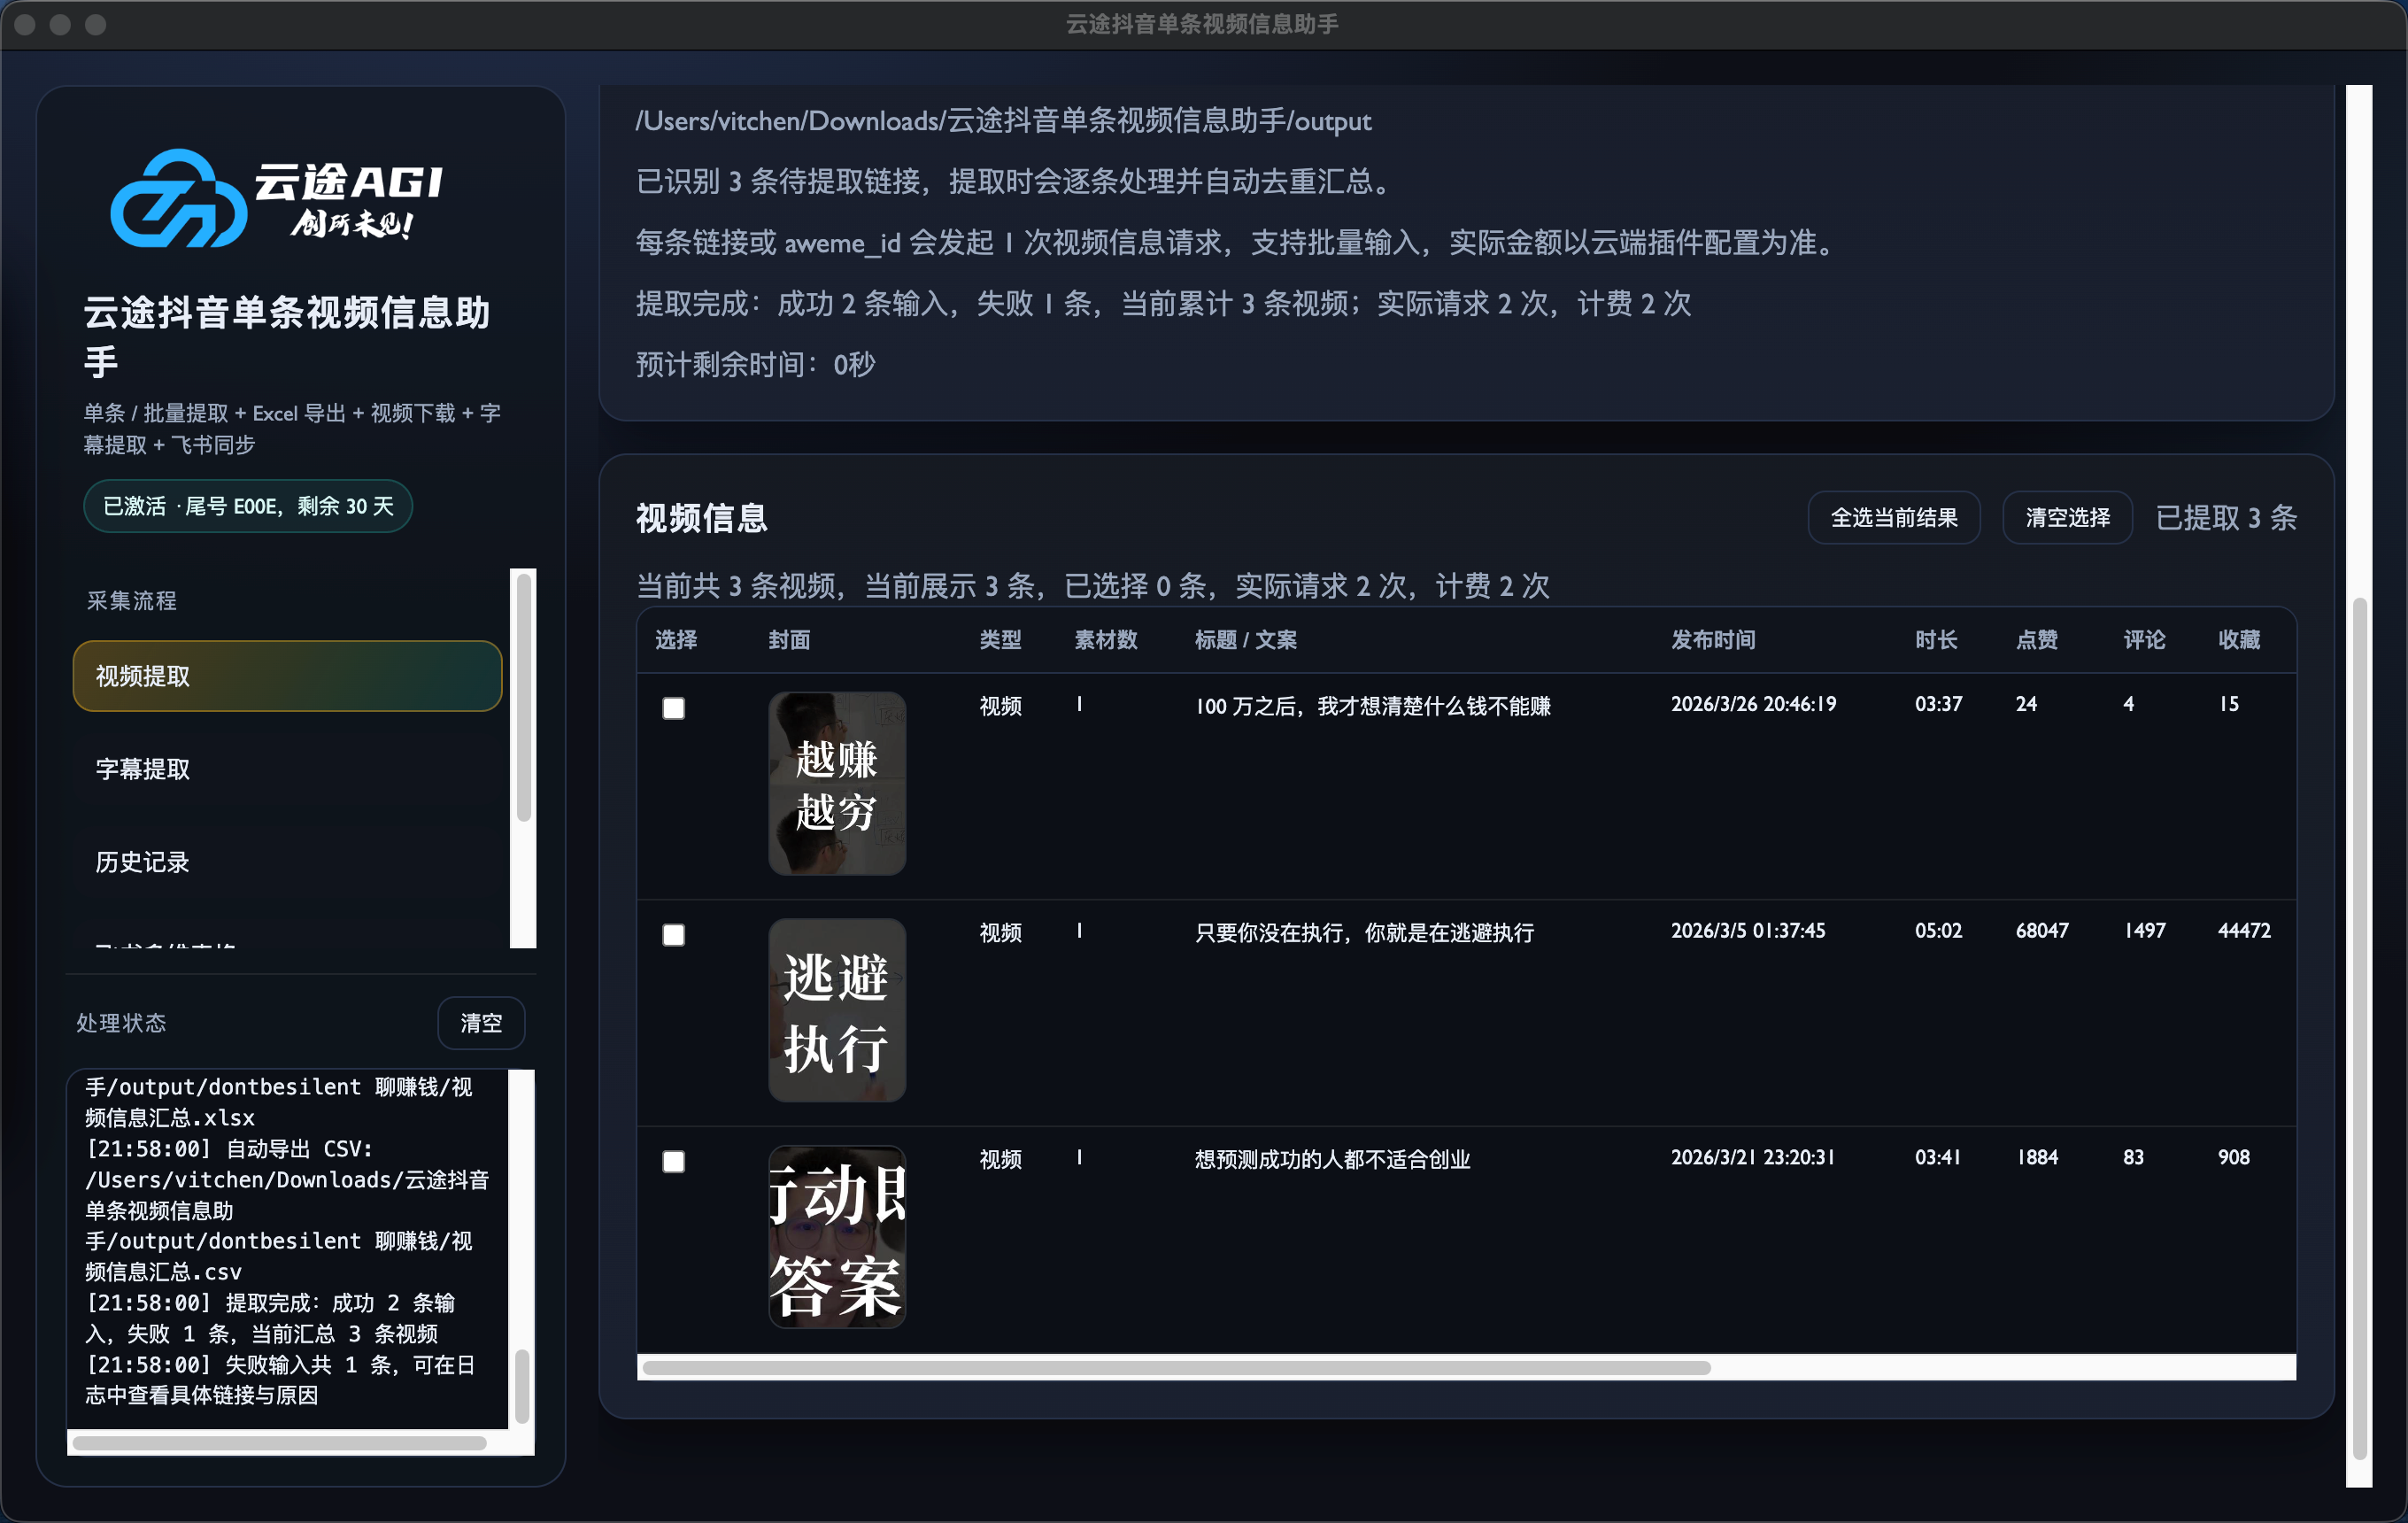2408x1523 pixels.
Task: Click the 行动即答案 cover thumbnail
Action: coord(837,1239)
